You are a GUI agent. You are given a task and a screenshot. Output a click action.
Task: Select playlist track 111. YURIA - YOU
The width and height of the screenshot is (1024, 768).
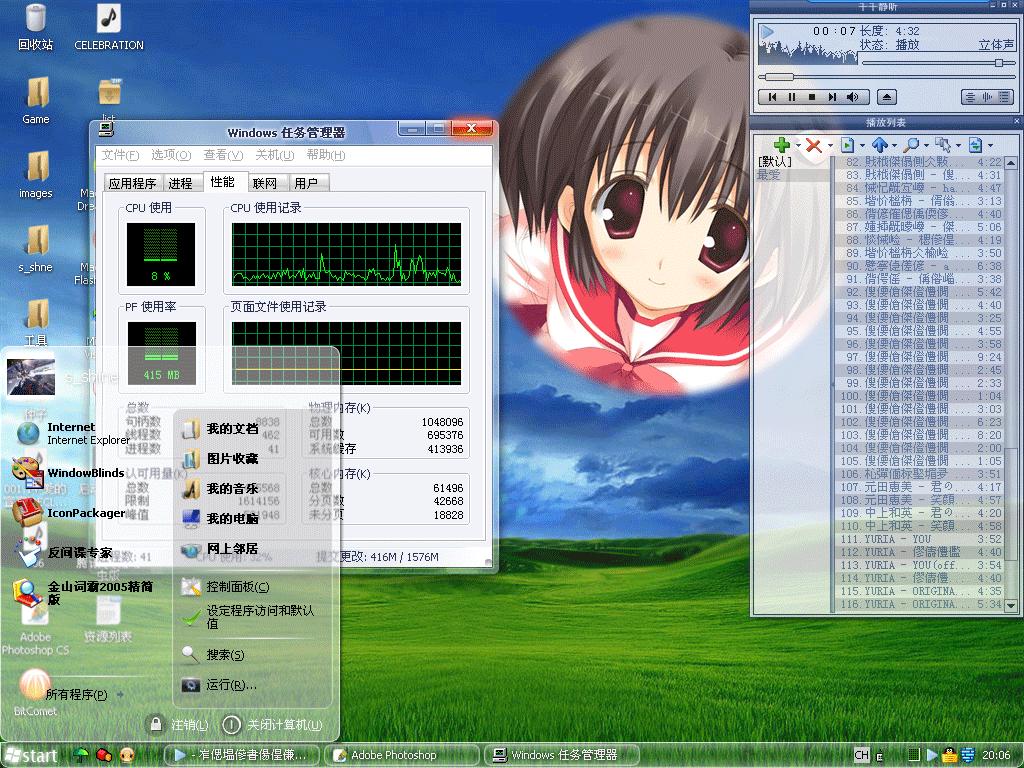point(921,539)
